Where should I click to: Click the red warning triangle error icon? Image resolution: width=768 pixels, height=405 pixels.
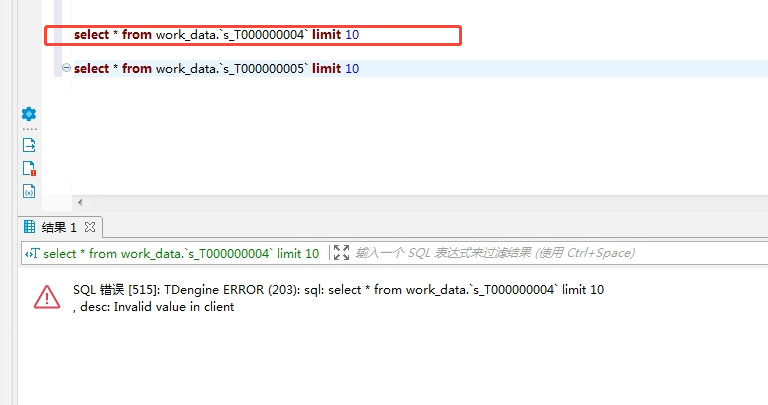[x=46, y=297]
